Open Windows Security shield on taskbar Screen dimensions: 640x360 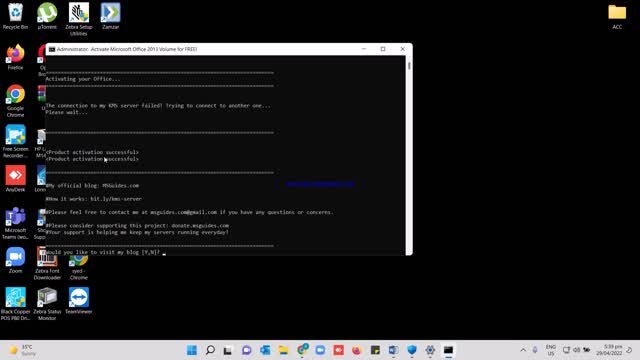412,350
